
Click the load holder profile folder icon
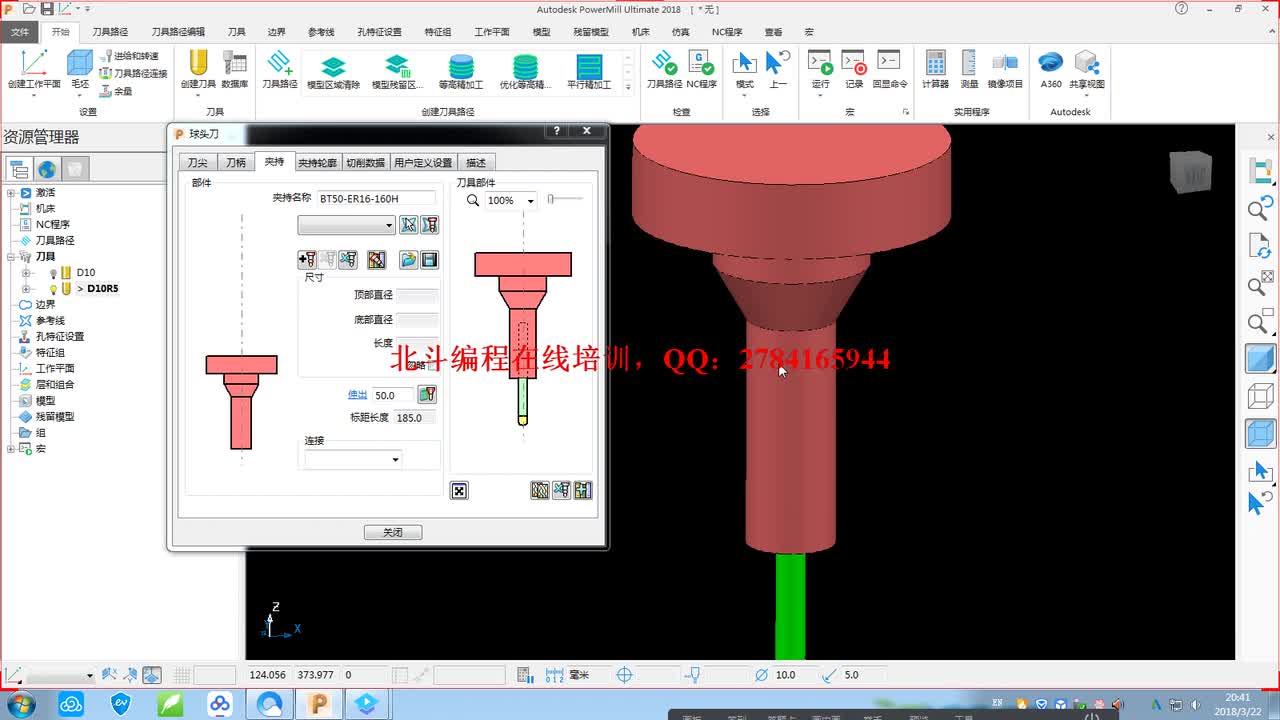[x=409, y=260]
